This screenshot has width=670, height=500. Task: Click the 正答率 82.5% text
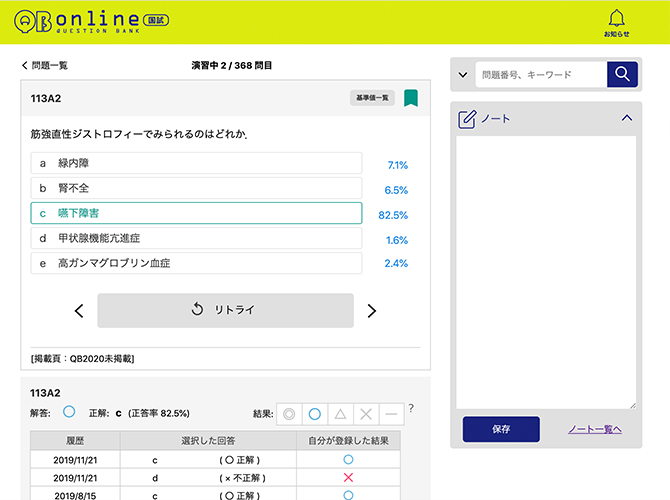[x=159, y=414]
